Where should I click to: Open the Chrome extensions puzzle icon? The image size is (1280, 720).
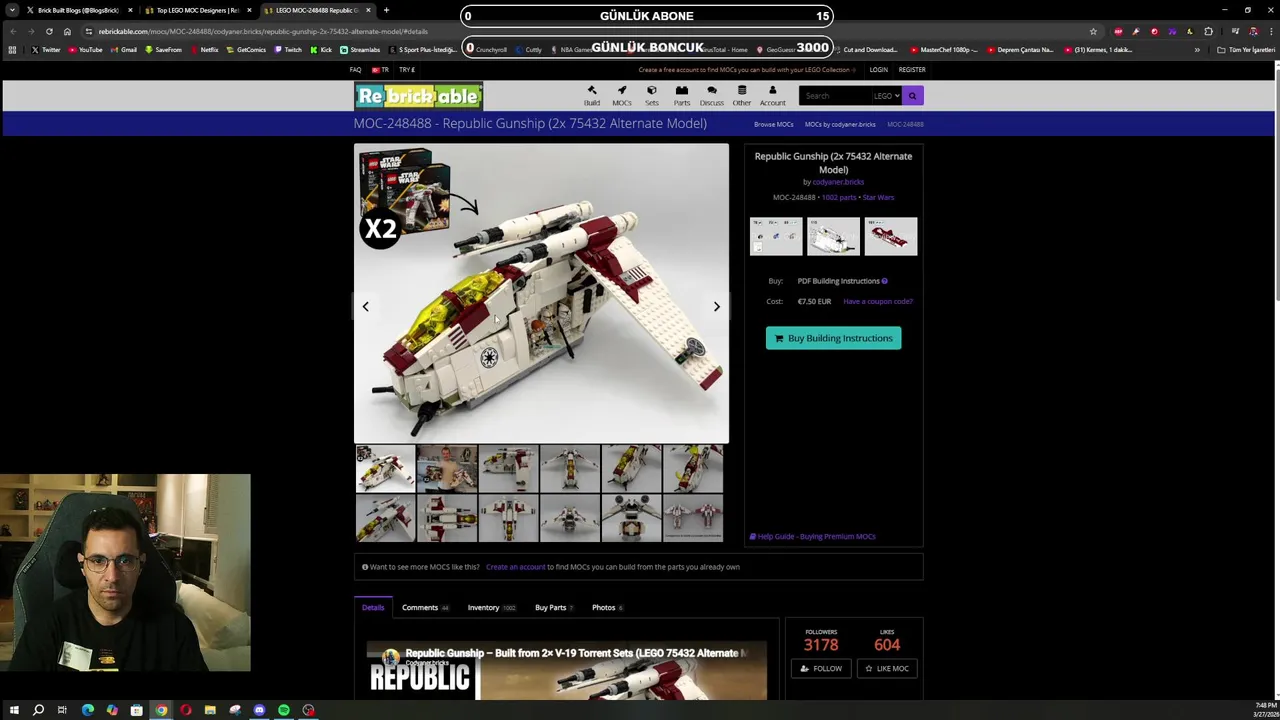pyautogui.click(x=1208, y=31)
